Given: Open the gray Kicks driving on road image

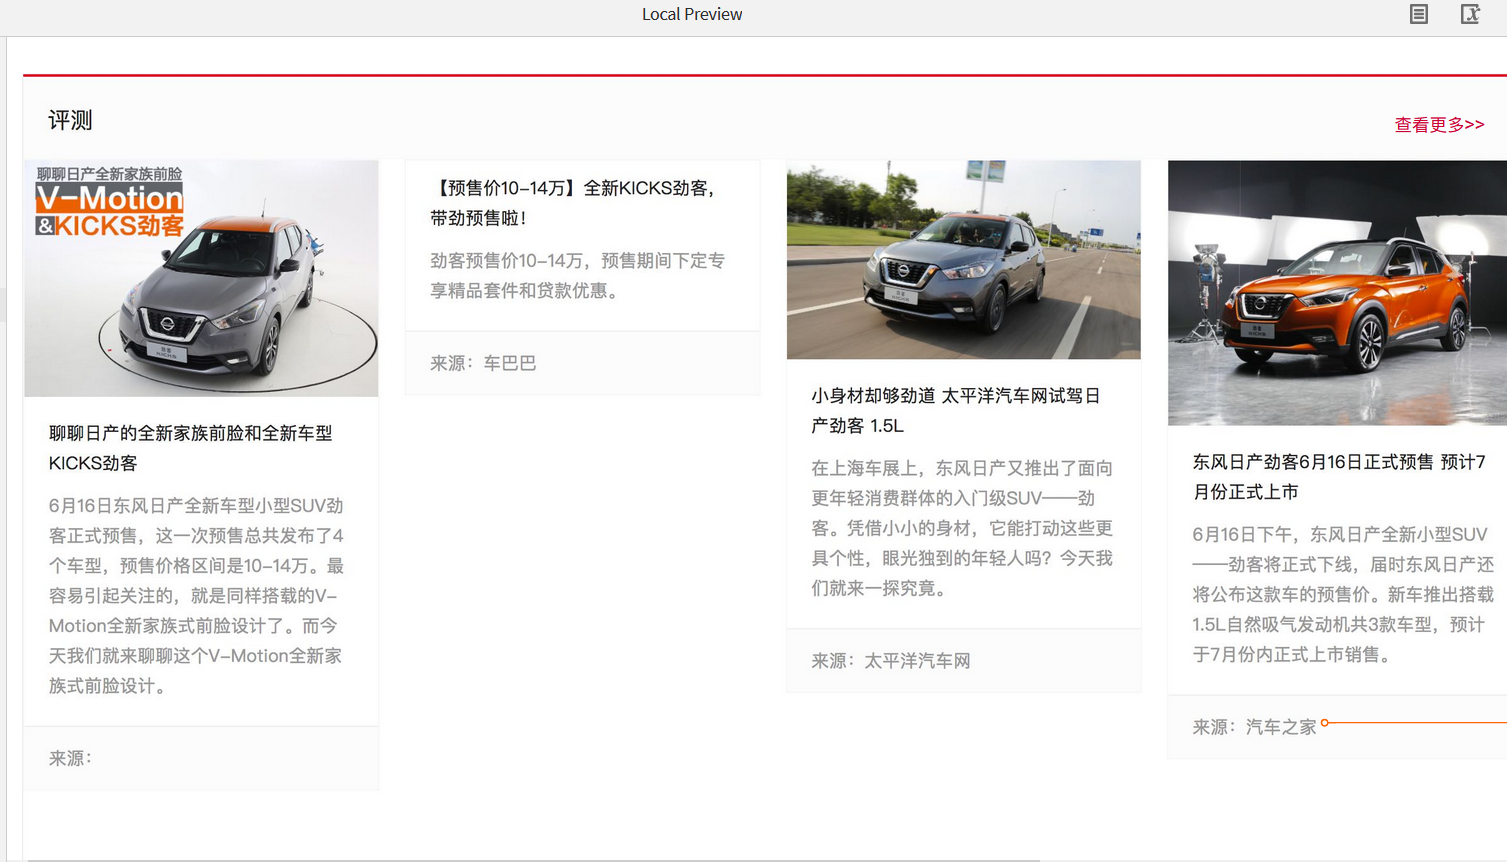Looking at the screenshot, I should point(963,260).
